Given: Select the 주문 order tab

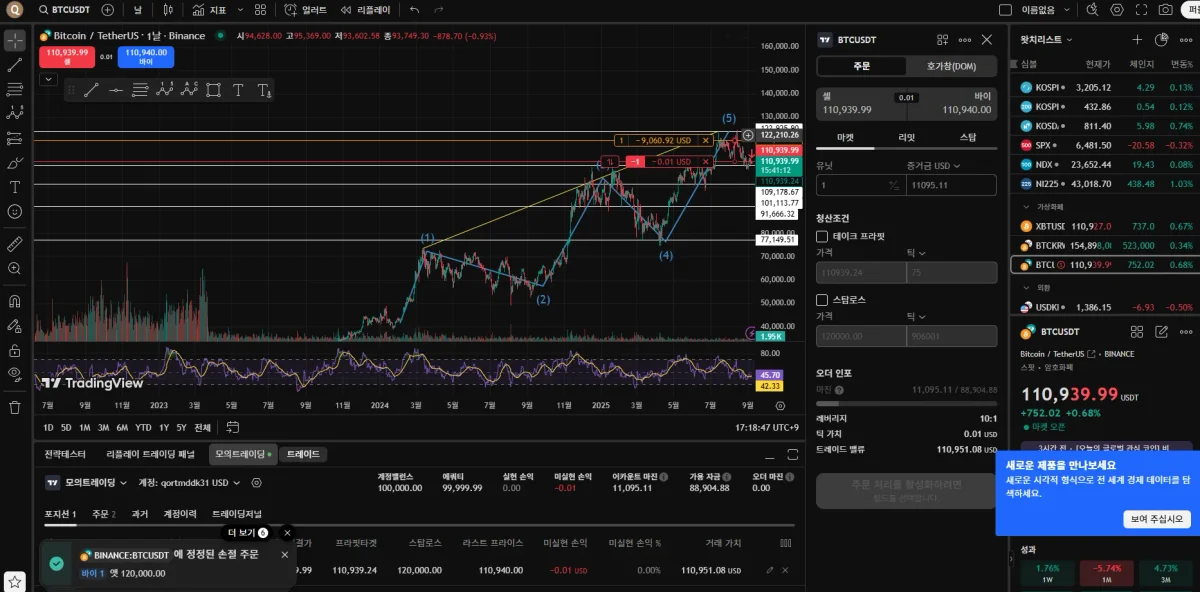Looking at the screenshot, I should pyautogui.click(x=862, y=66).
